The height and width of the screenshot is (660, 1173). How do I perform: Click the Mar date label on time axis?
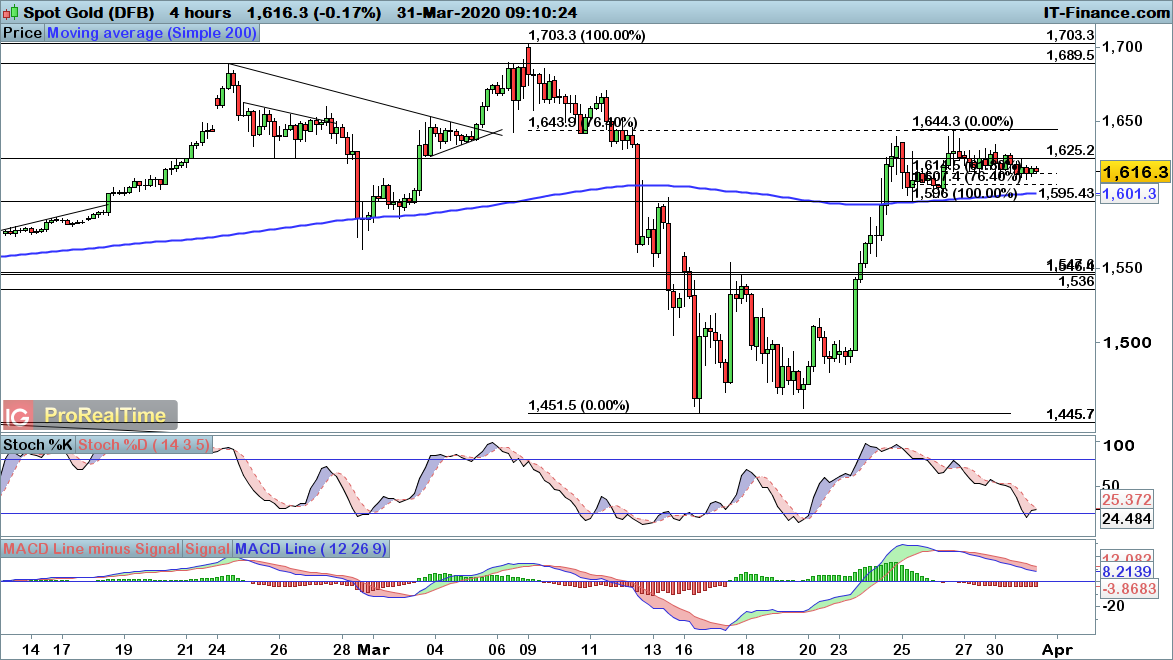tap(373, 650)
